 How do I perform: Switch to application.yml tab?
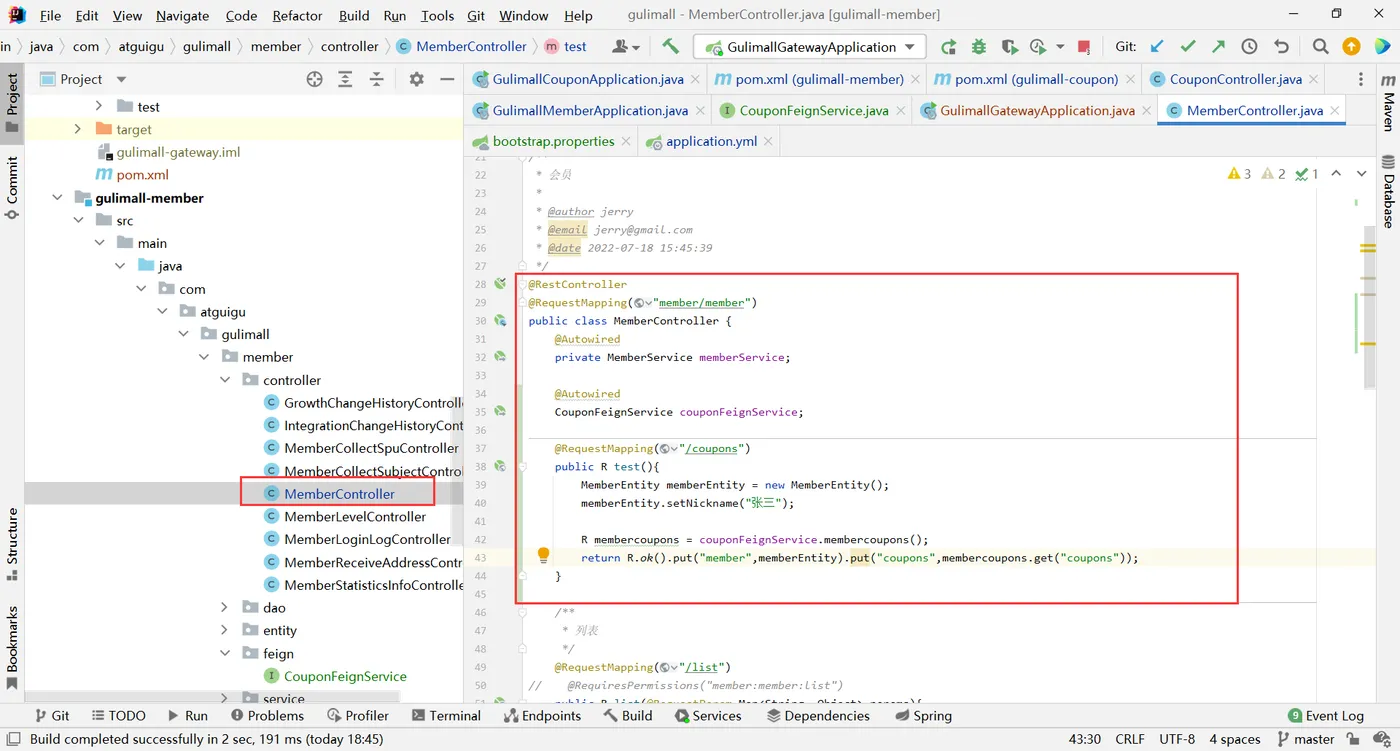[x=711, y=141]
